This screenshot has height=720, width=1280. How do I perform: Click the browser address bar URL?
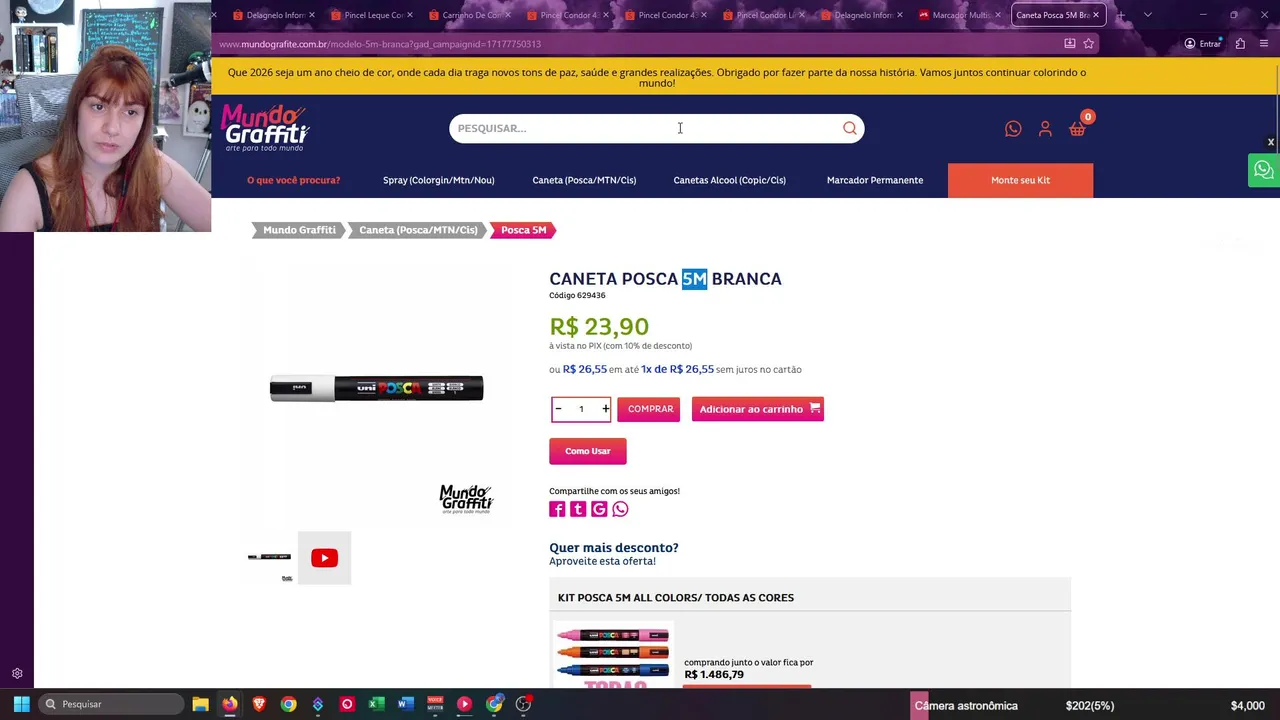click(x=380, y=44)
